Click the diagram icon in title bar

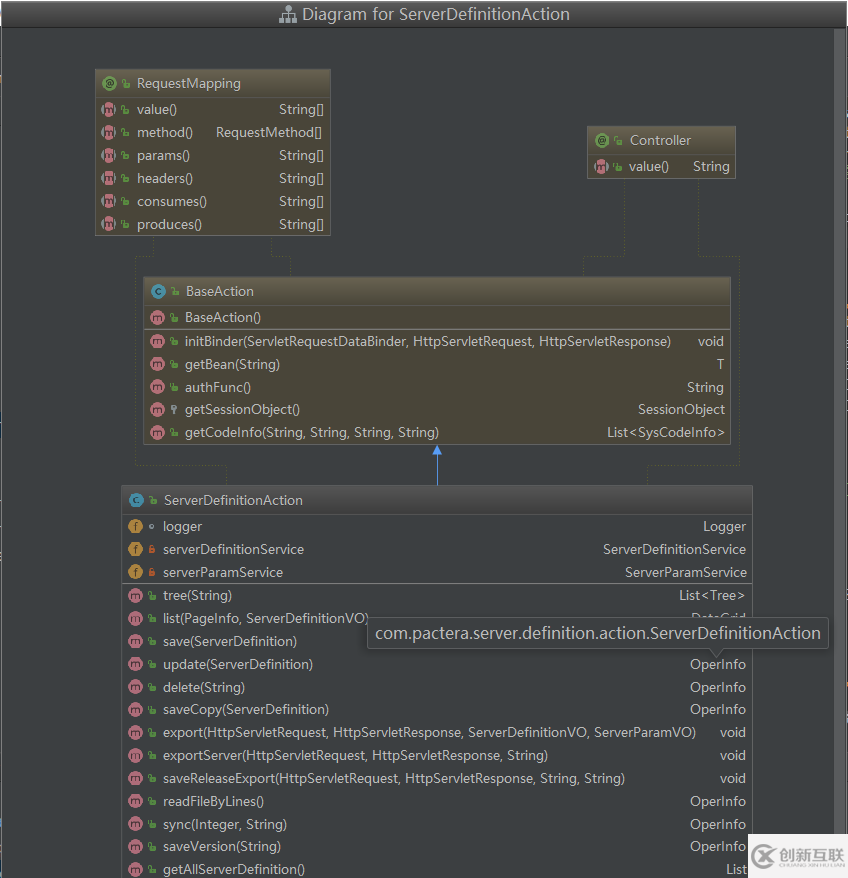coord(287,15)
